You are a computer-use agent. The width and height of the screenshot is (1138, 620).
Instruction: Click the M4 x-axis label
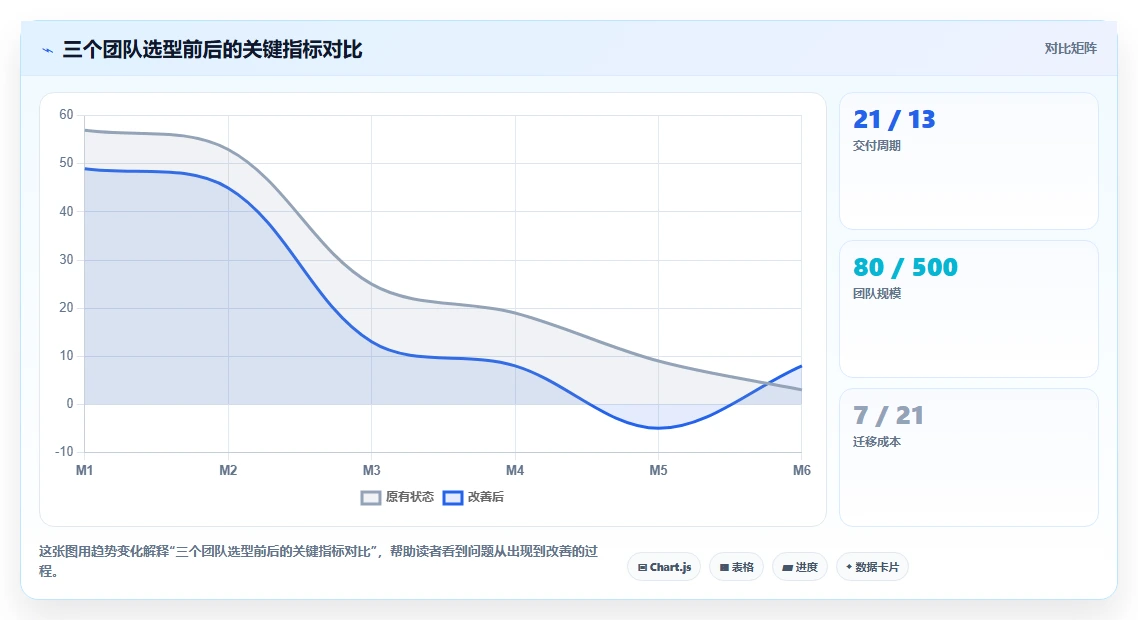tap(515, 470)
